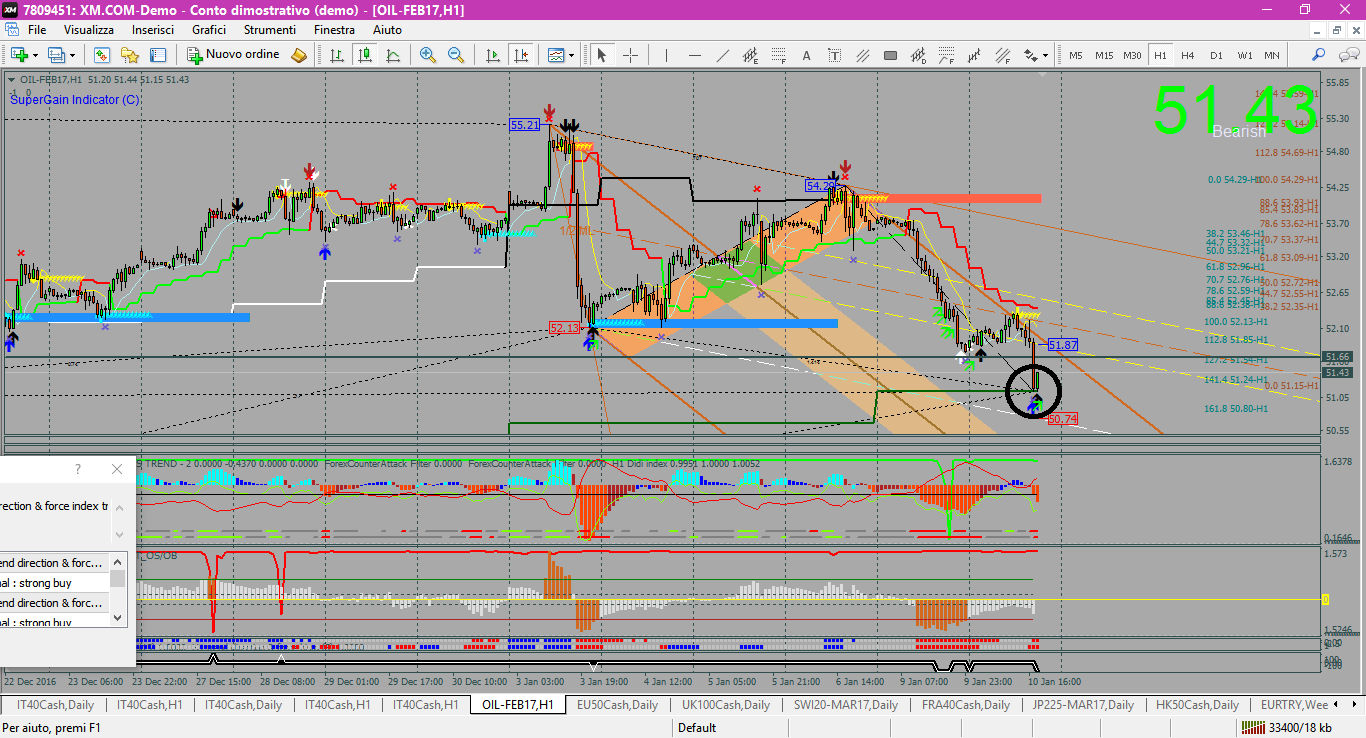This screenshot has width=1366, height=738.
Task: Click the Nuovo ordine button
Action: 235,55
